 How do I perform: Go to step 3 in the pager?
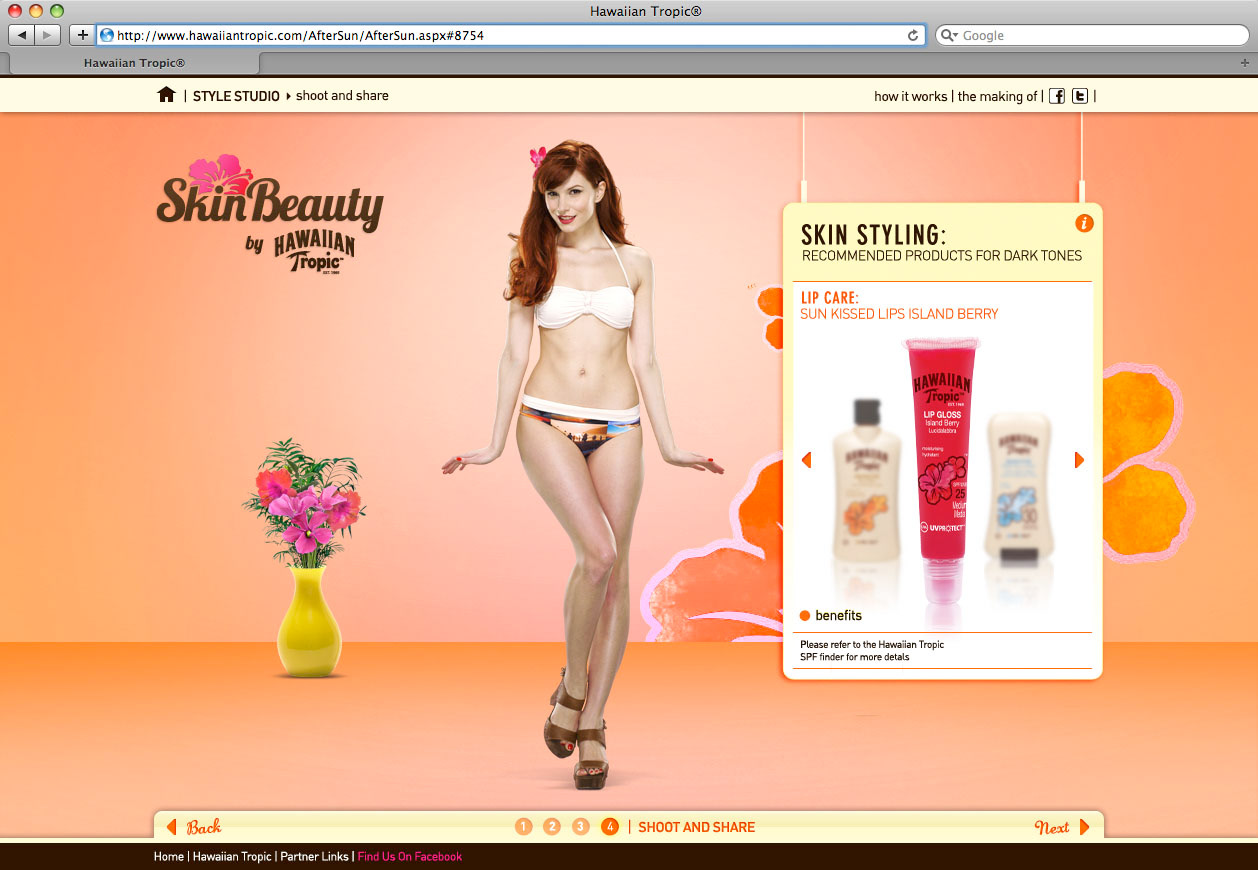coord(581,826)
